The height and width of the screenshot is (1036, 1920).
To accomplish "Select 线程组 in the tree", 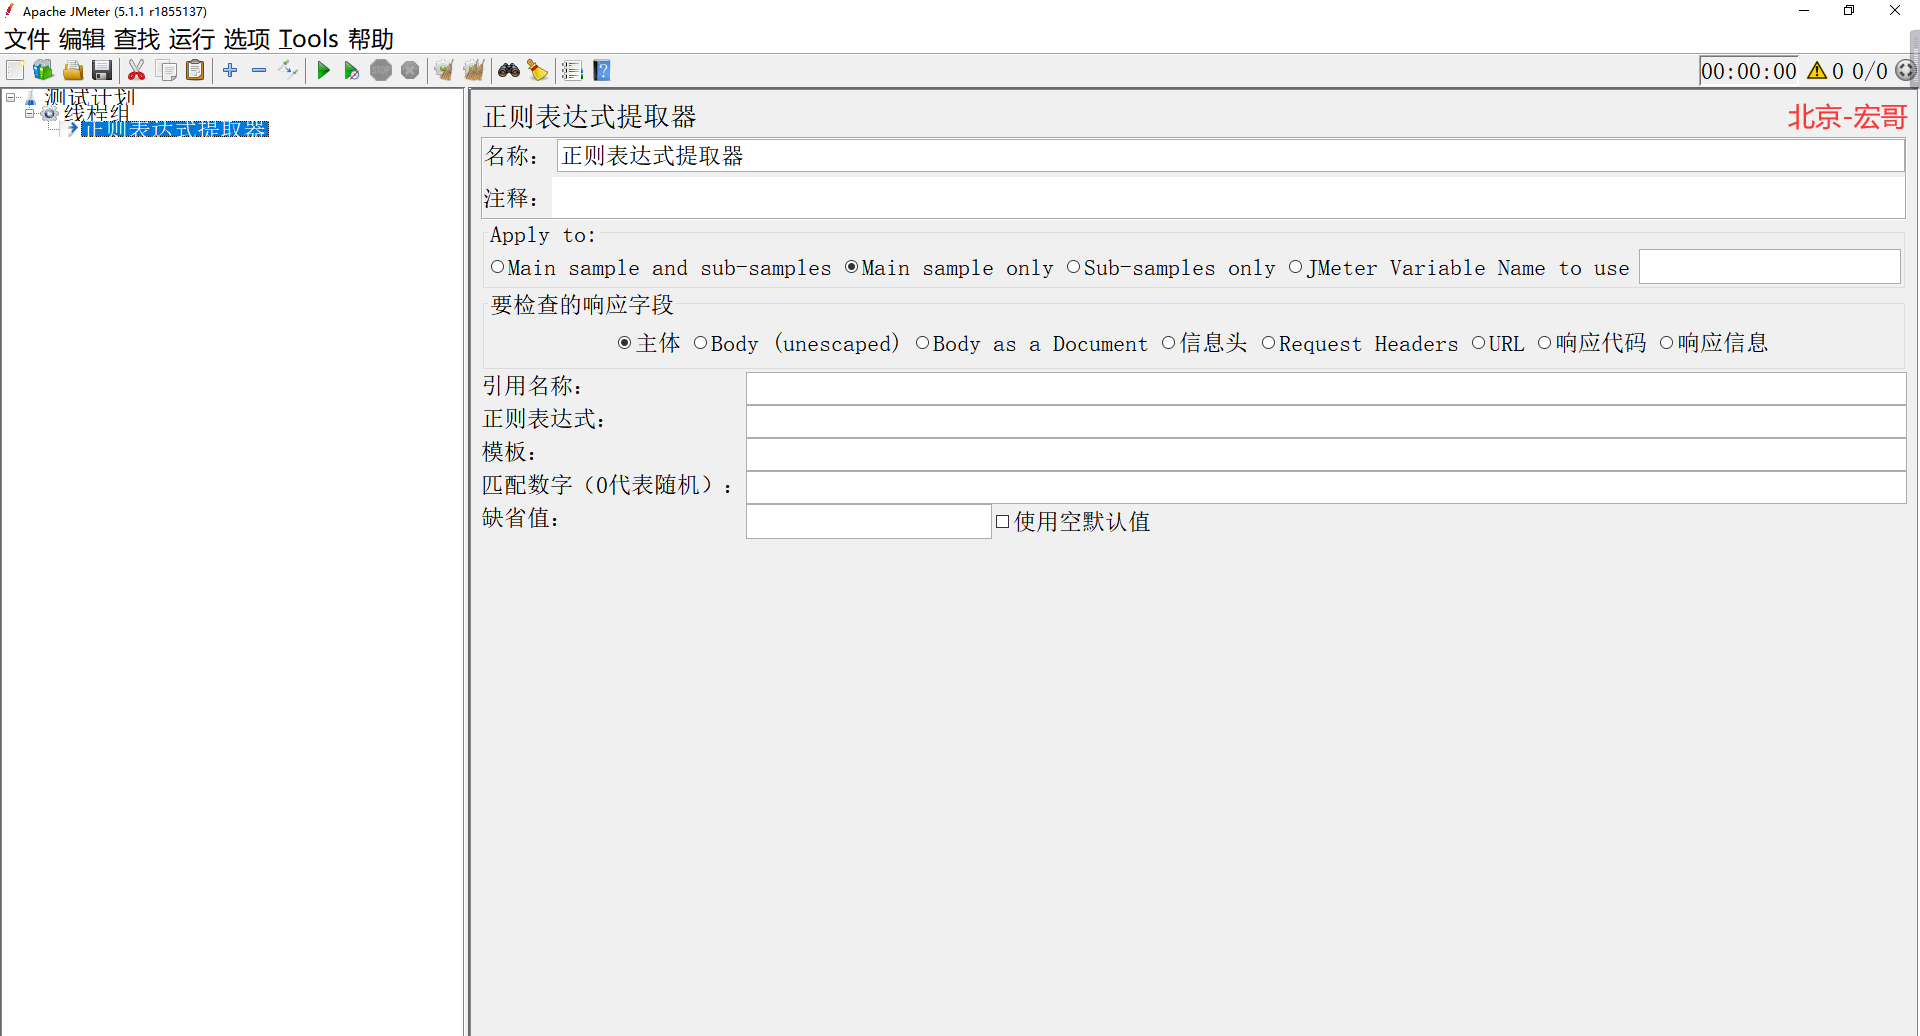I will tap(97, 113).
